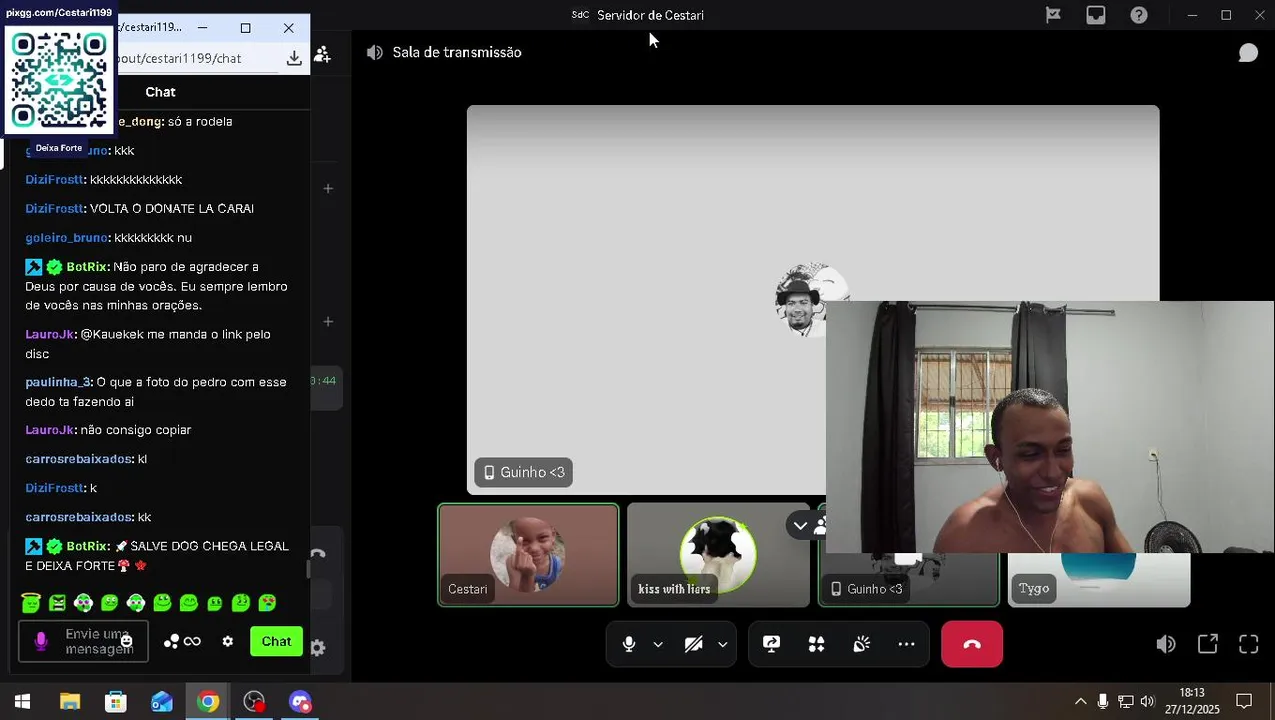The height and width of the screenshot is (720, 1275).
Task: Click Sala de transmissão channel speaker icon
Action: (x=375, y=52)
